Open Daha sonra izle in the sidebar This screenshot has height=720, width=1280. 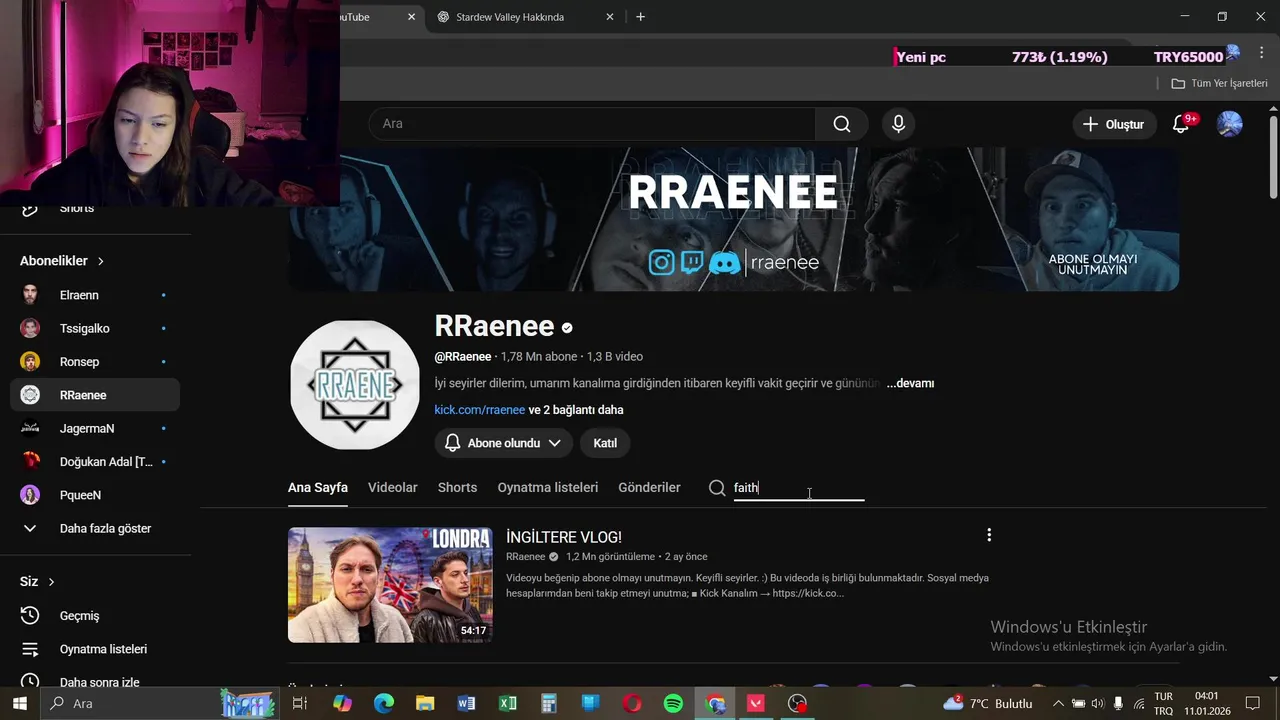pos(95,682)
